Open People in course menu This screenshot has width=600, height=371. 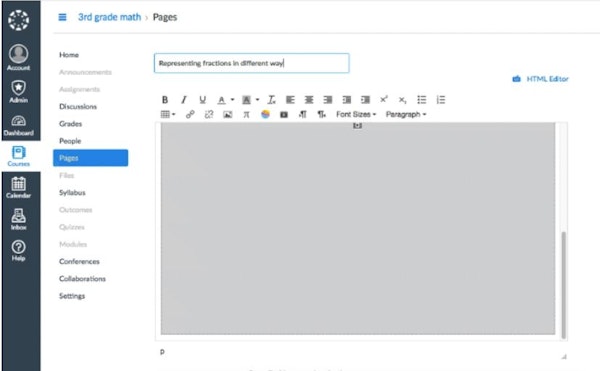pos(70,141)
